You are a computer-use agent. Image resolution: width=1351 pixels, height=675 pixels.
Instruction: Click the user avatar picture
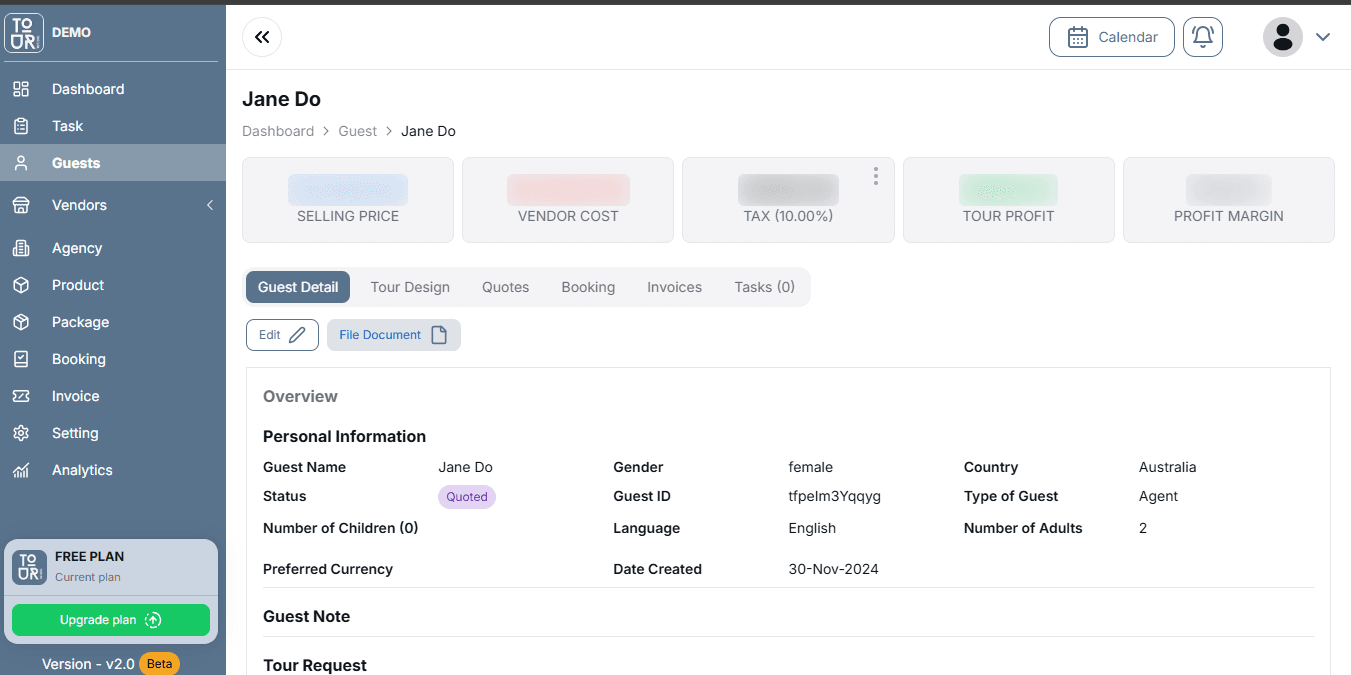tap(1282, 37)
